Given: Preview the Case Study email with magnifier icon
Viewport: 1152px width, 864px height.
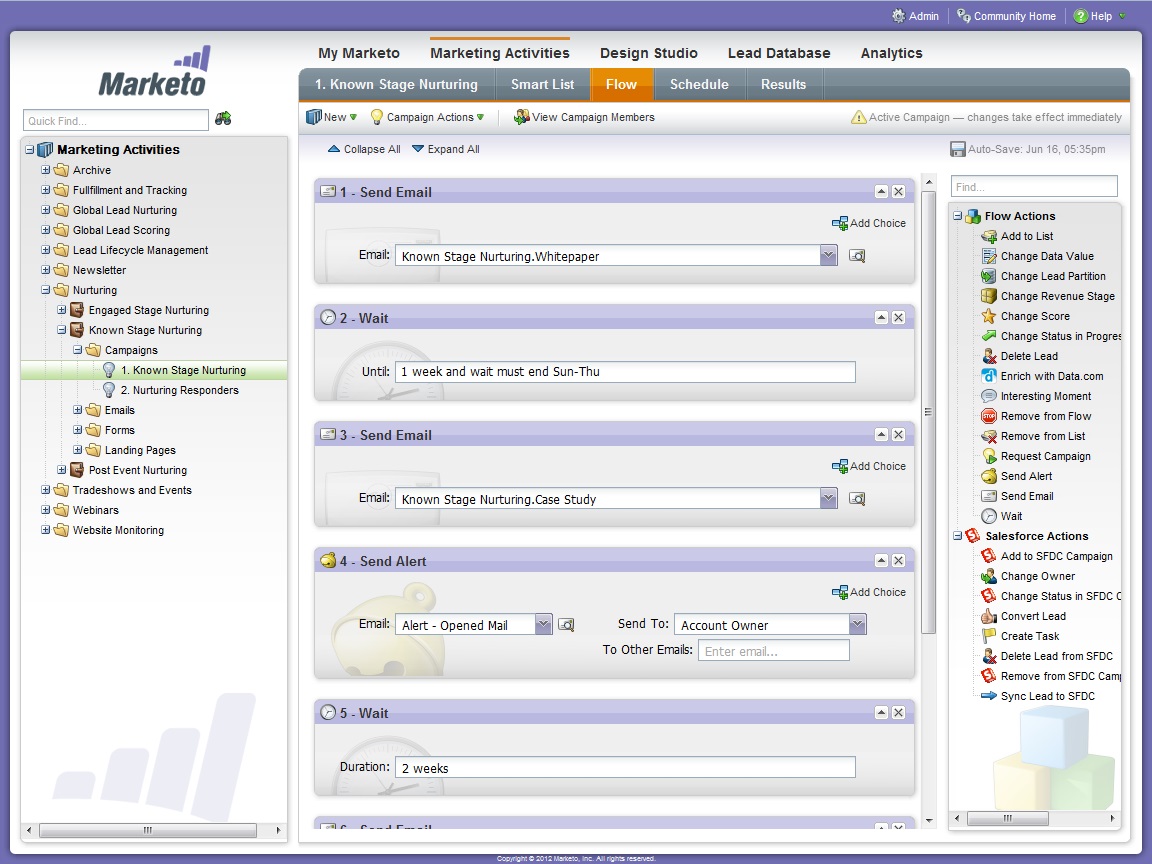Looking at the screenshot, I should pyautogui.click(x=857, y=499).
